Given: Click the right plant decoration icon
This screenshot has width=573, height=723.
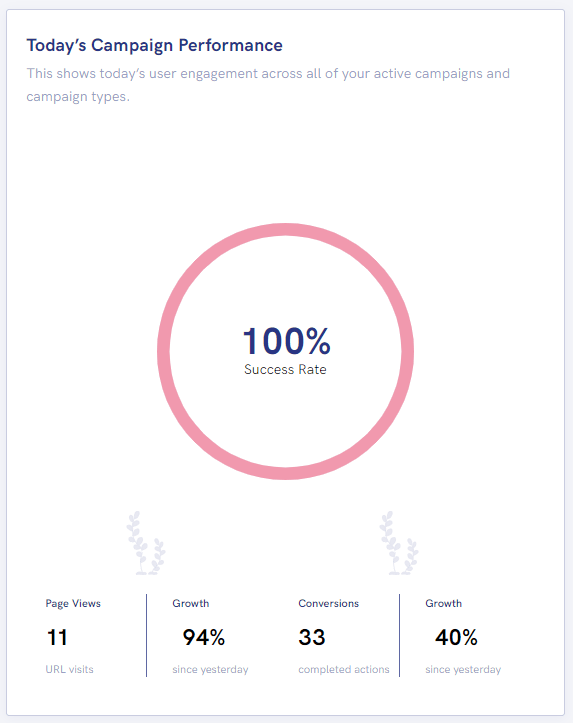Looking at the screenshot, I should pyautogui.click(x=399, y=543).
